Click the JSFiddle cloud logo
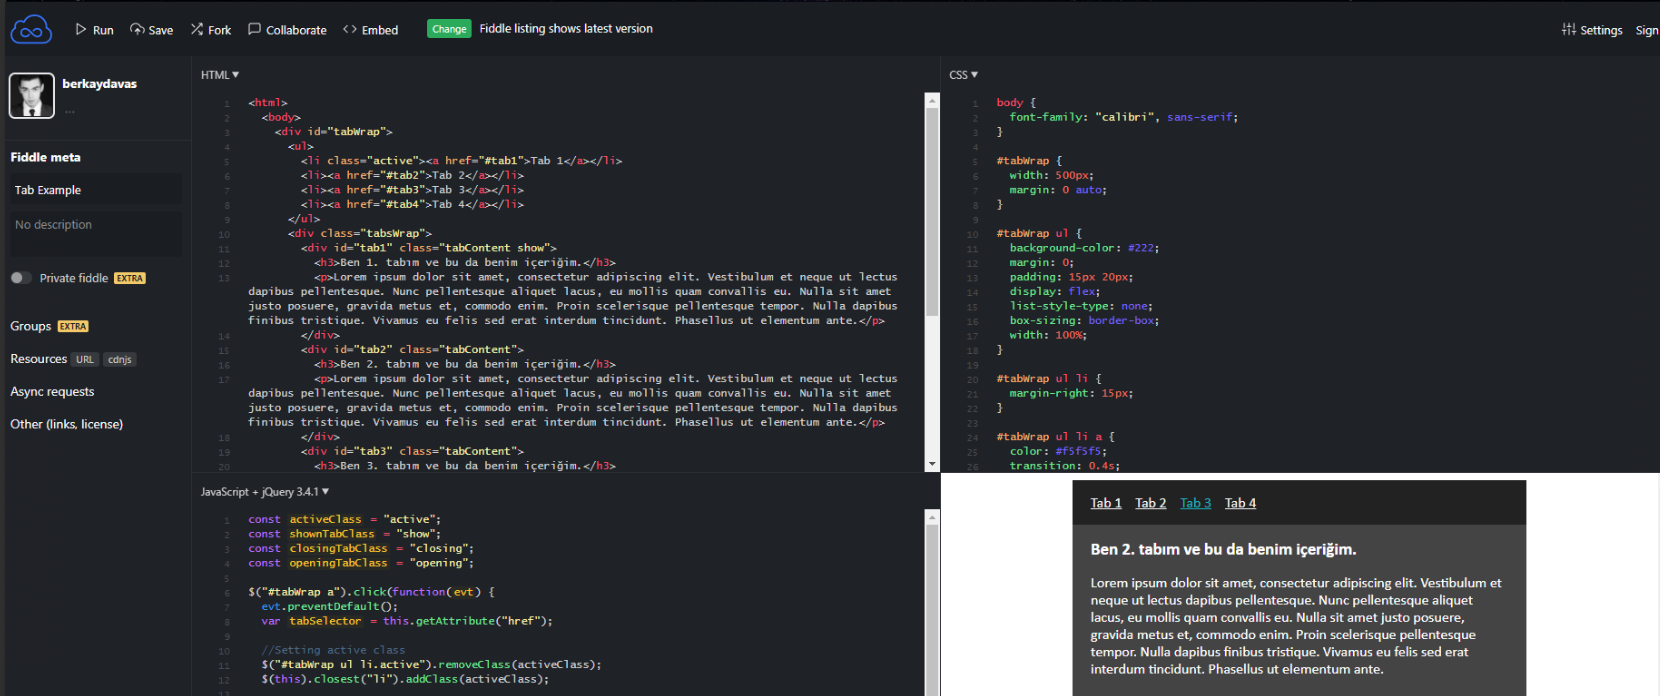Screen dimensions: 1660x696 [31, 30]
